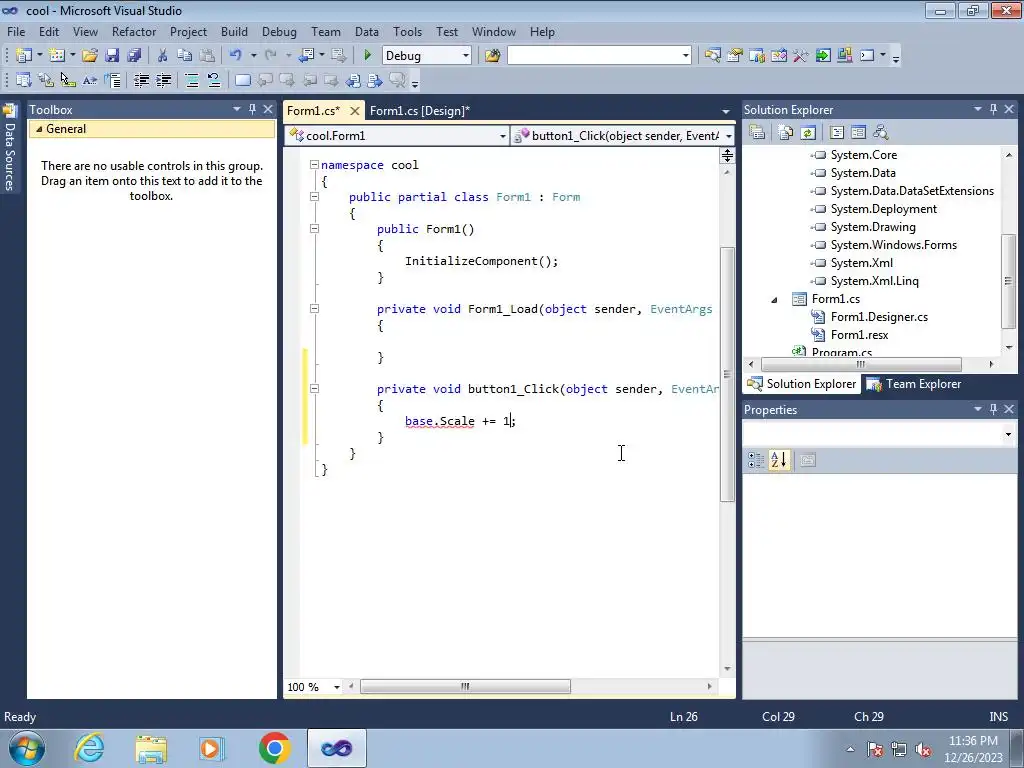Toggle Alphabetical sort in Properties panel
1024x768 pixels.
779,460
